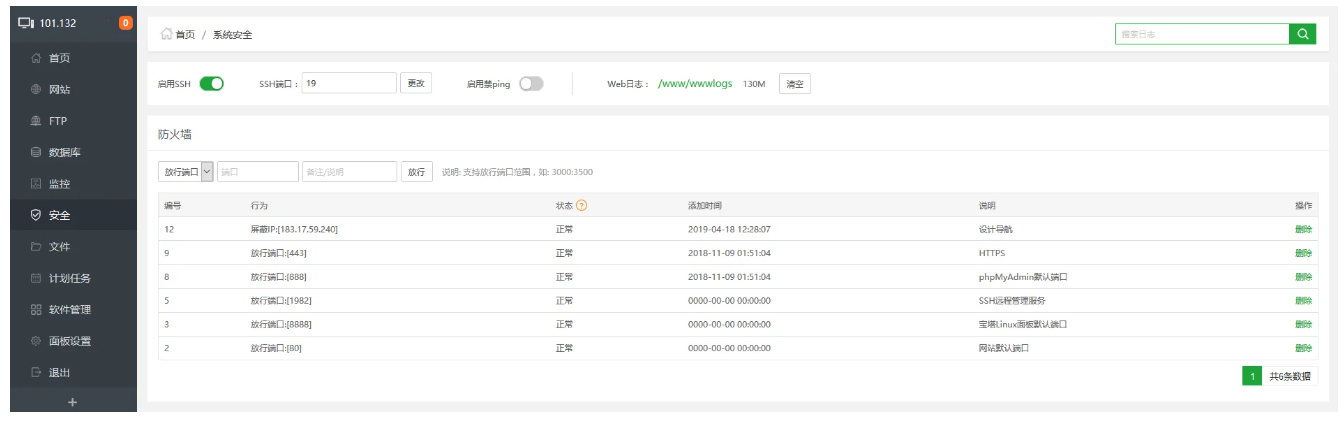
Task: Open 数据库 from the sidebar
Action: 64,152
